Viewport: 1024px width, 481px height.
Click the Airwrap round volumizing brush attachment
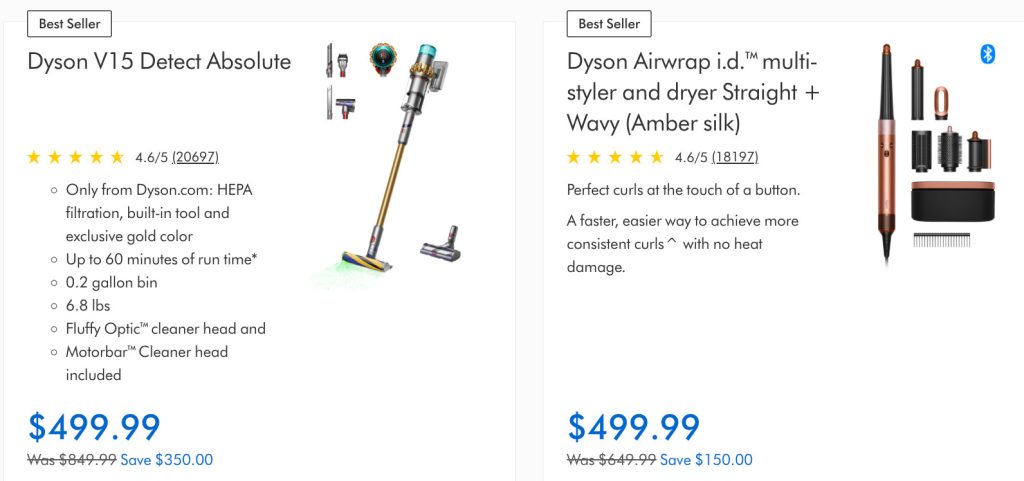tap(949, 152)
